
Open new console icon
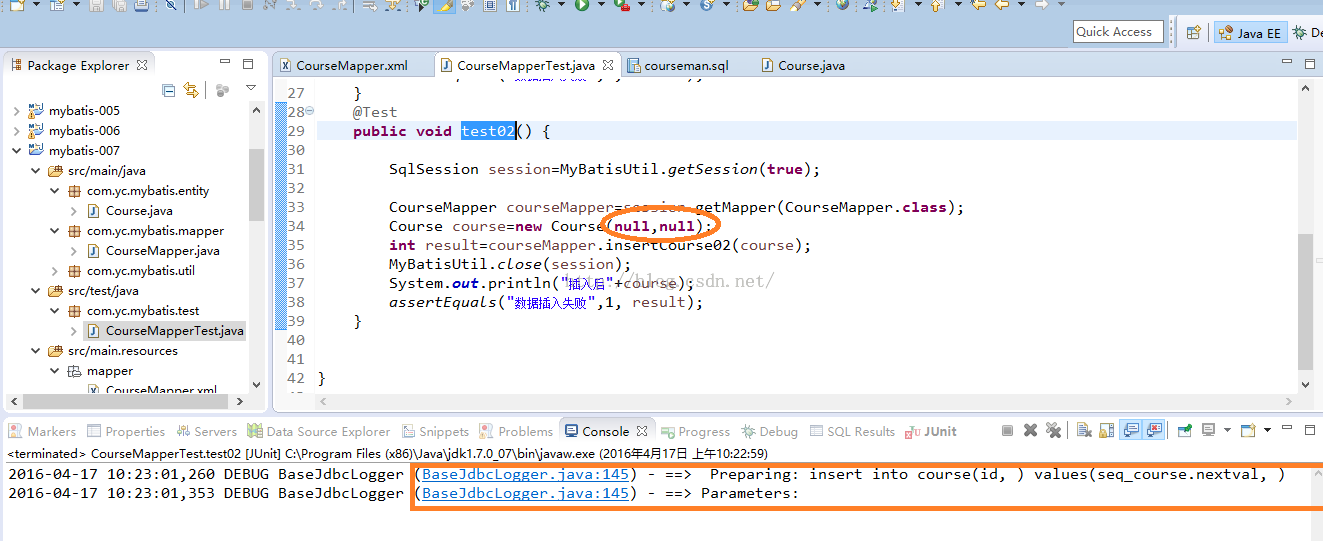coord(1247,431)
